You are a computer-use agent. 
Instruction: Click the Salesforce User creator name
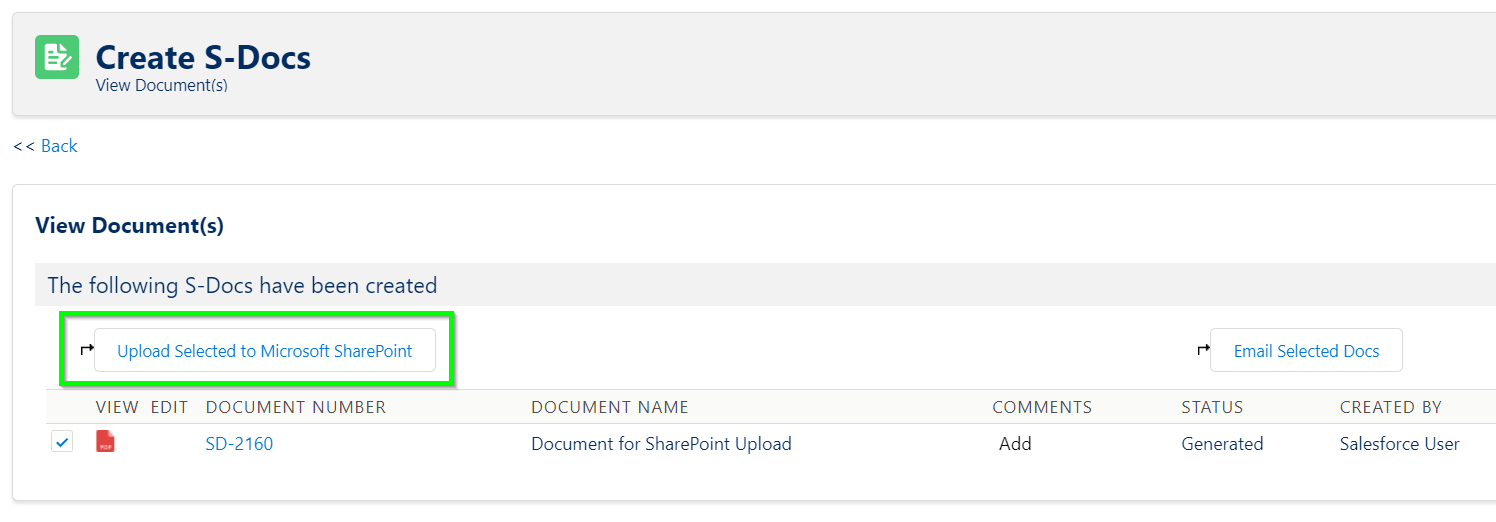point(1399,443)
